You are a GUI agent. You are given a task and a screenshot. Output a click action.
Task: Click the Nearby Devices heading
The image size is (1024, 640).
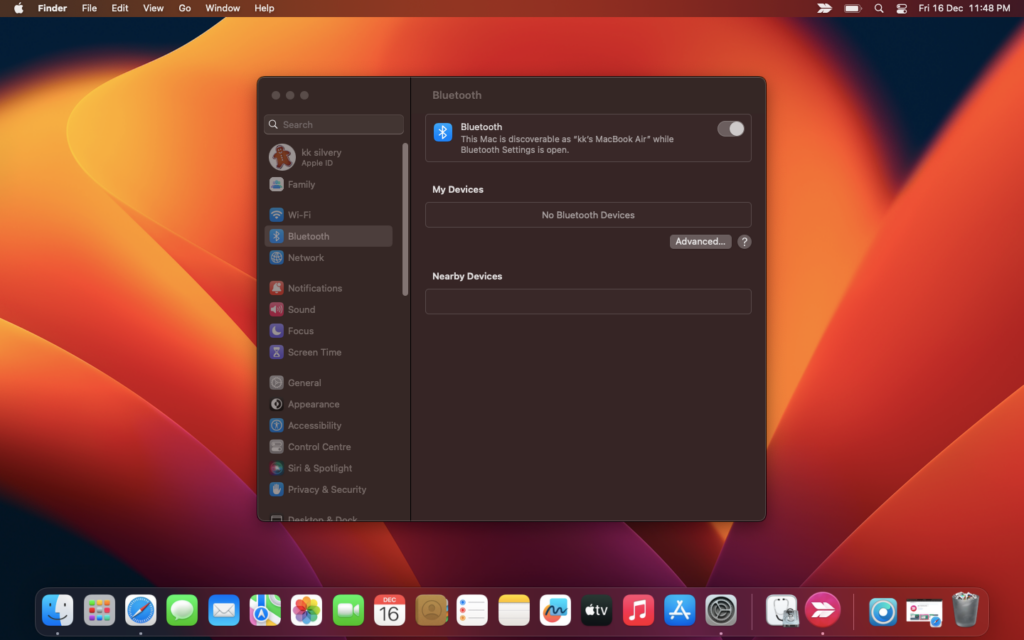pos(467,276)
